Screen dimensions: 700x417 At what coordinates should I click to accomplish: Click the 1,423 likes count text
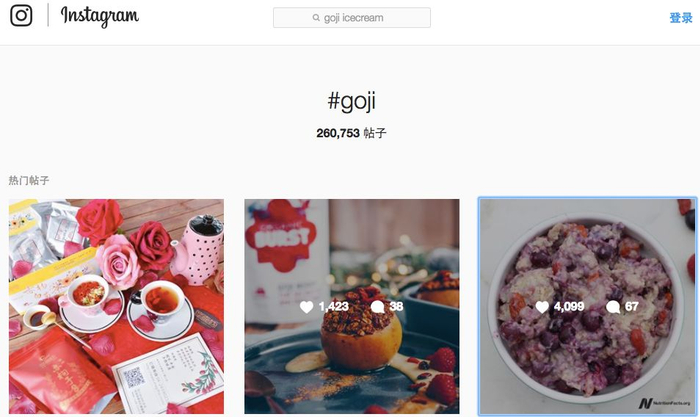(333, 306)
